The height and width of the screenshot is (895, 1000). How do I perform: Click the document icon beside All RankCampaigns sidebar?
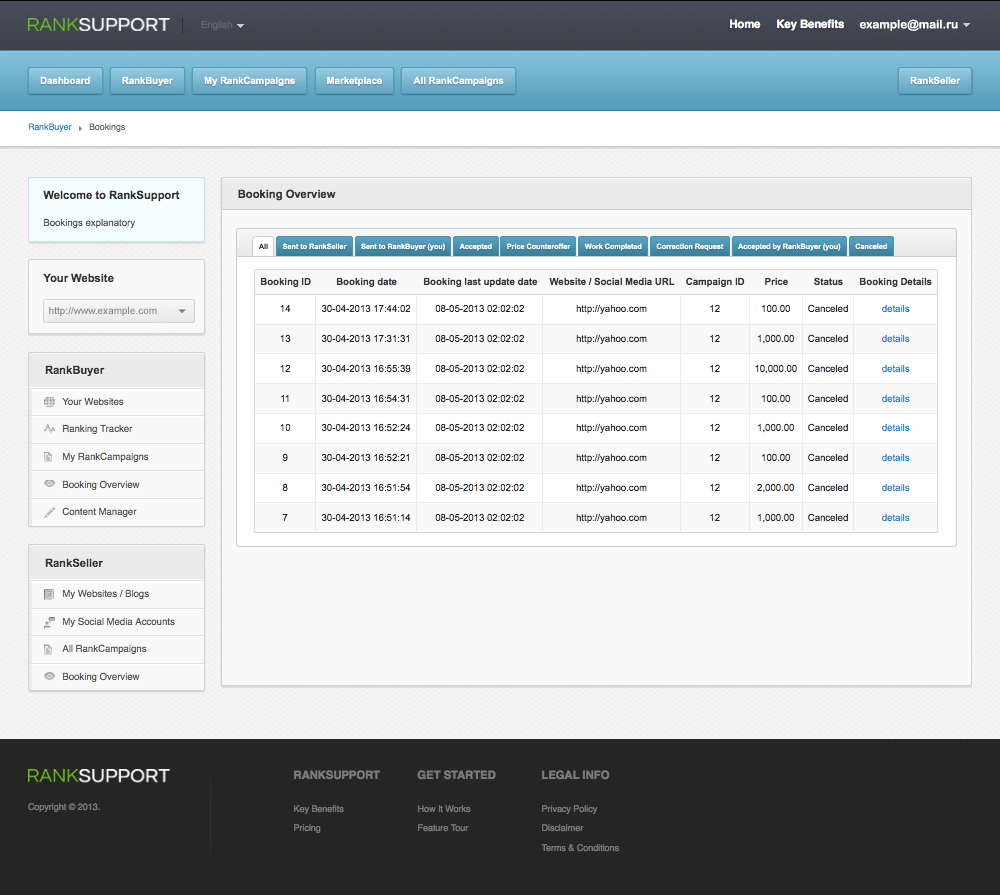click(48, 649)
